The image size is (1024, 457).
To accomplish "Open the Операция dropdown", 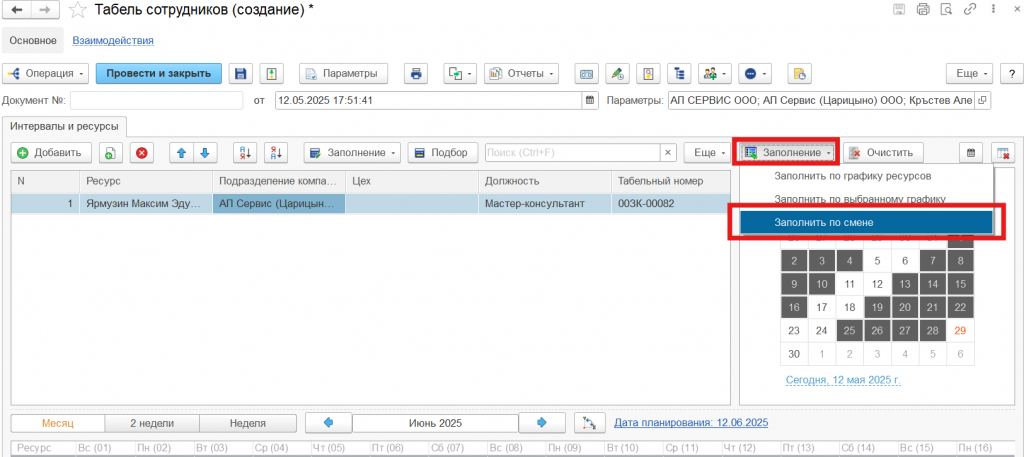I will (47, 74).
